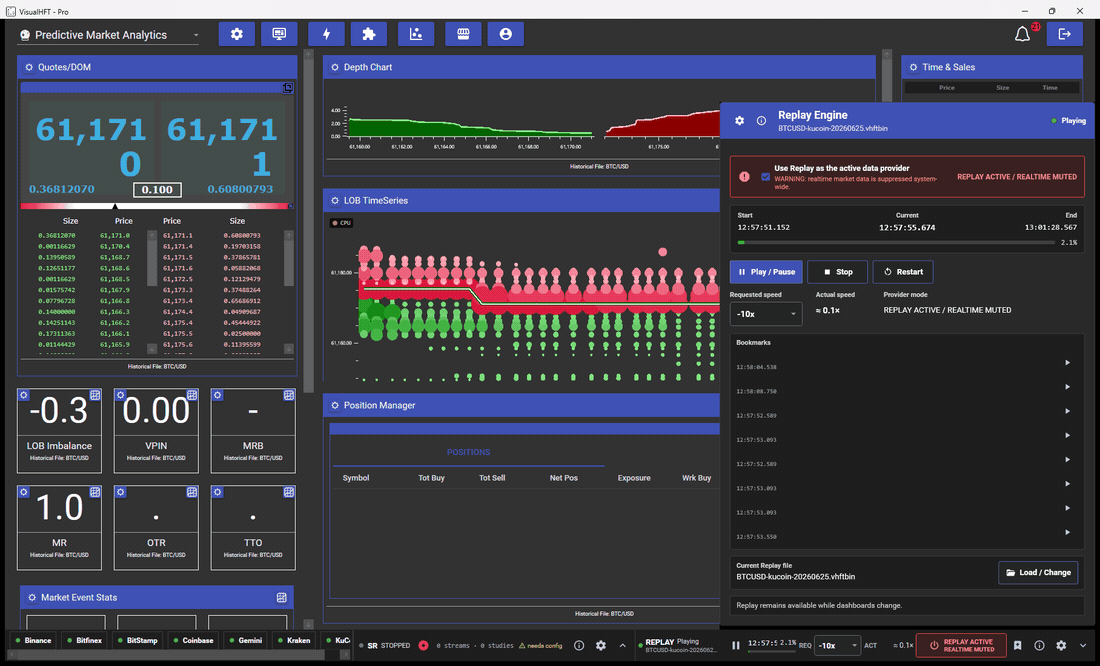Screen dimensions: 1100x666
Task: Click the logout icon at the top right
Action: click(x=1064, y=34)
